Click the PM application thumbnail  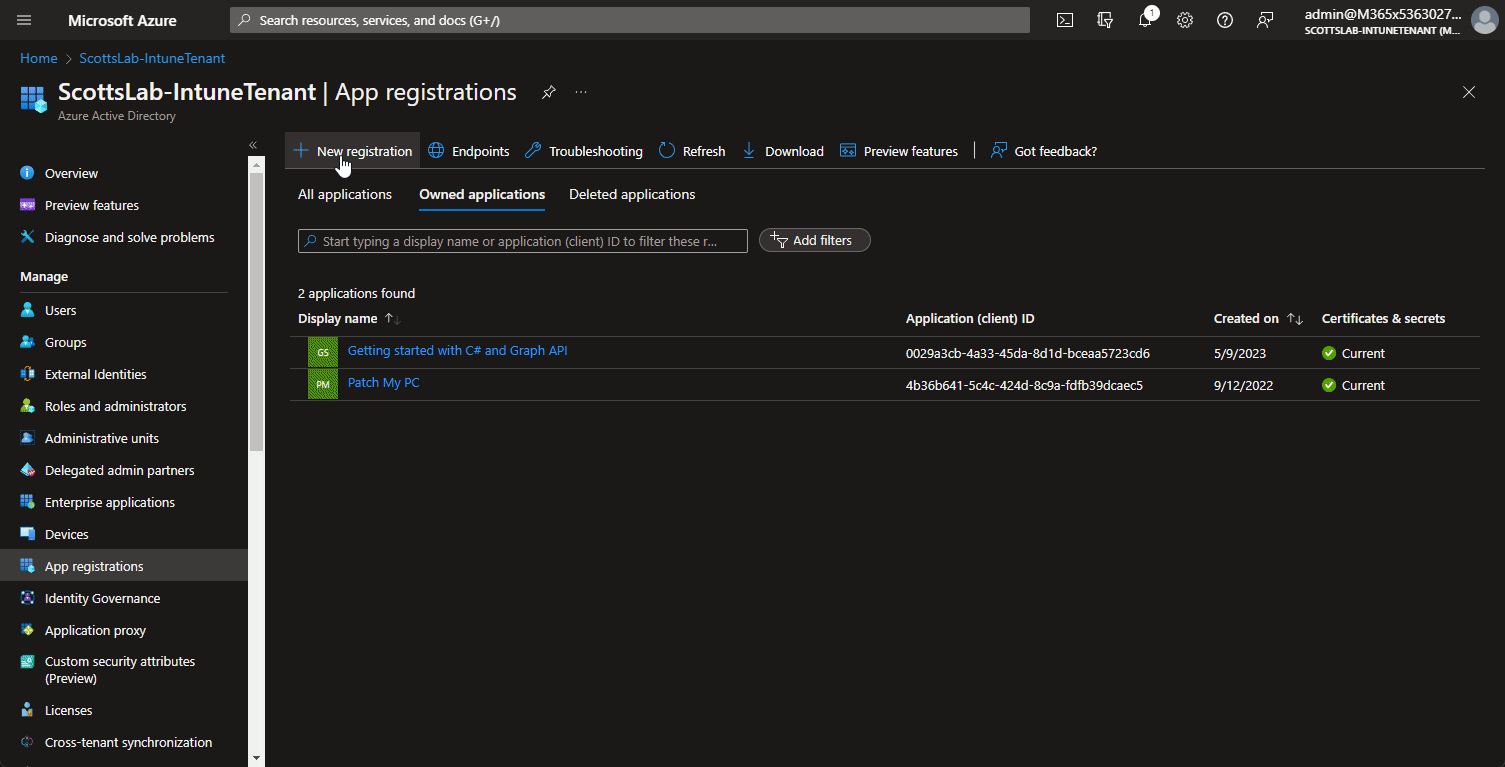[x=323, y=385]
